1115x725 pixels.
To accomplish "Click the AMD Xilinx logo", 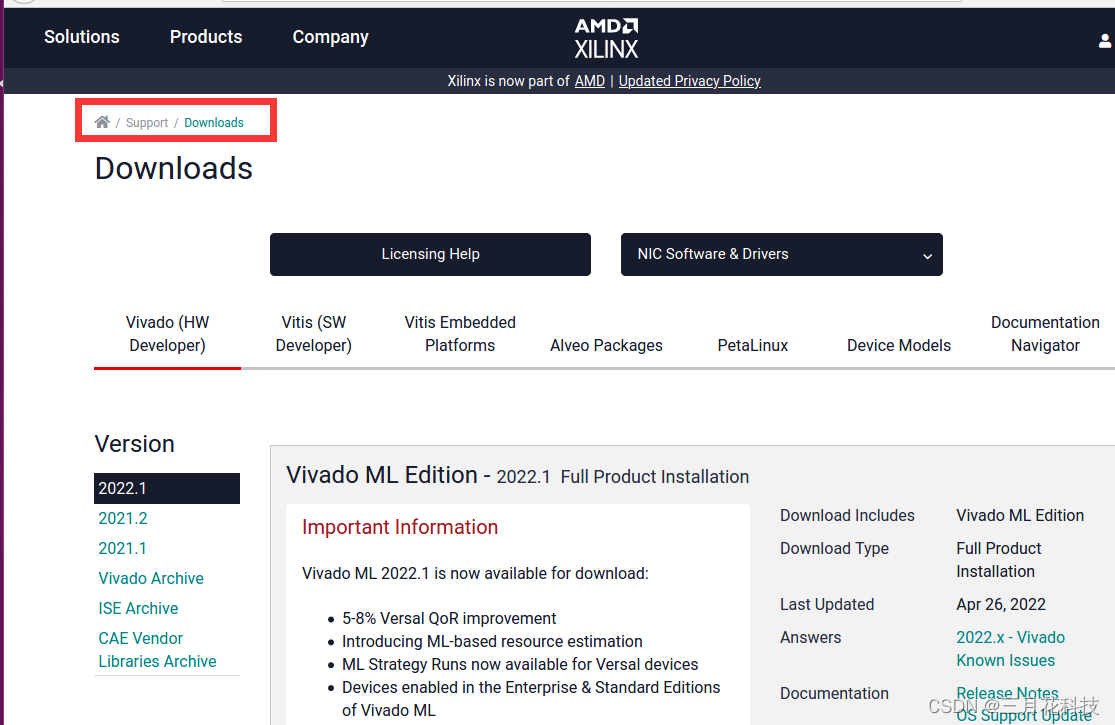I will (x=606, y=37).
